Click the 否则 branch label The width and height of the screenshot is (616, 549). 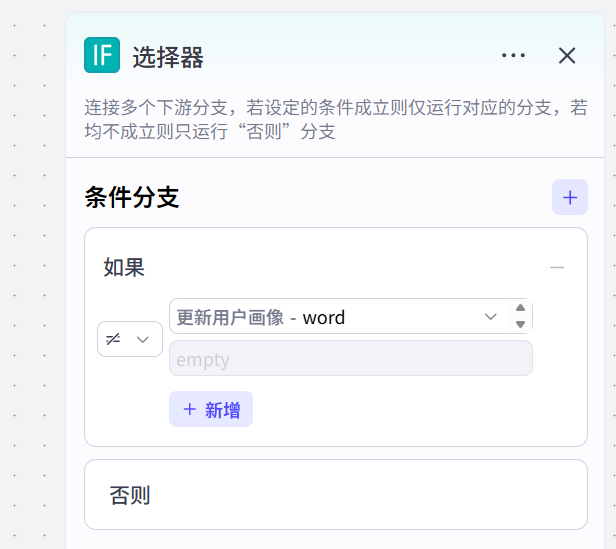[130, 495]
